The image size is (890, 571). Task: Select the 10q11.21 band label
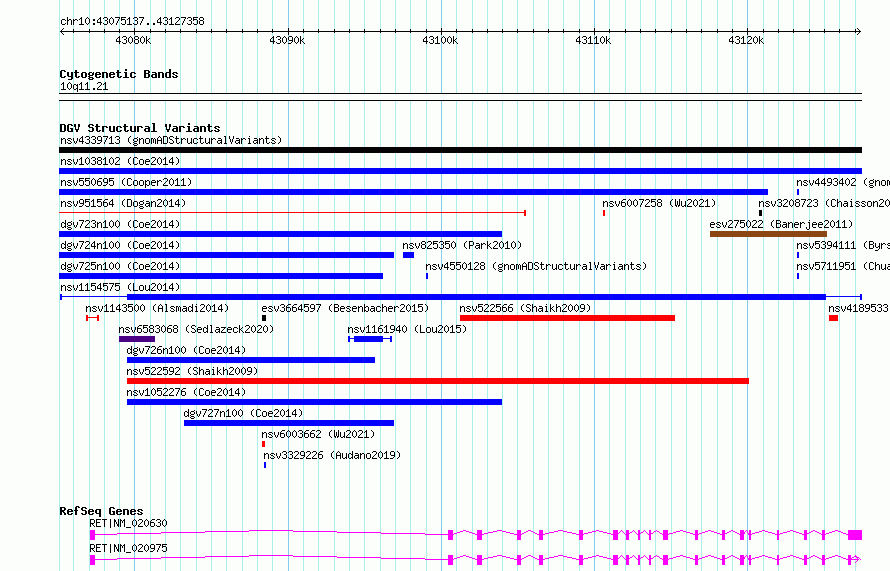coord(84,86)
